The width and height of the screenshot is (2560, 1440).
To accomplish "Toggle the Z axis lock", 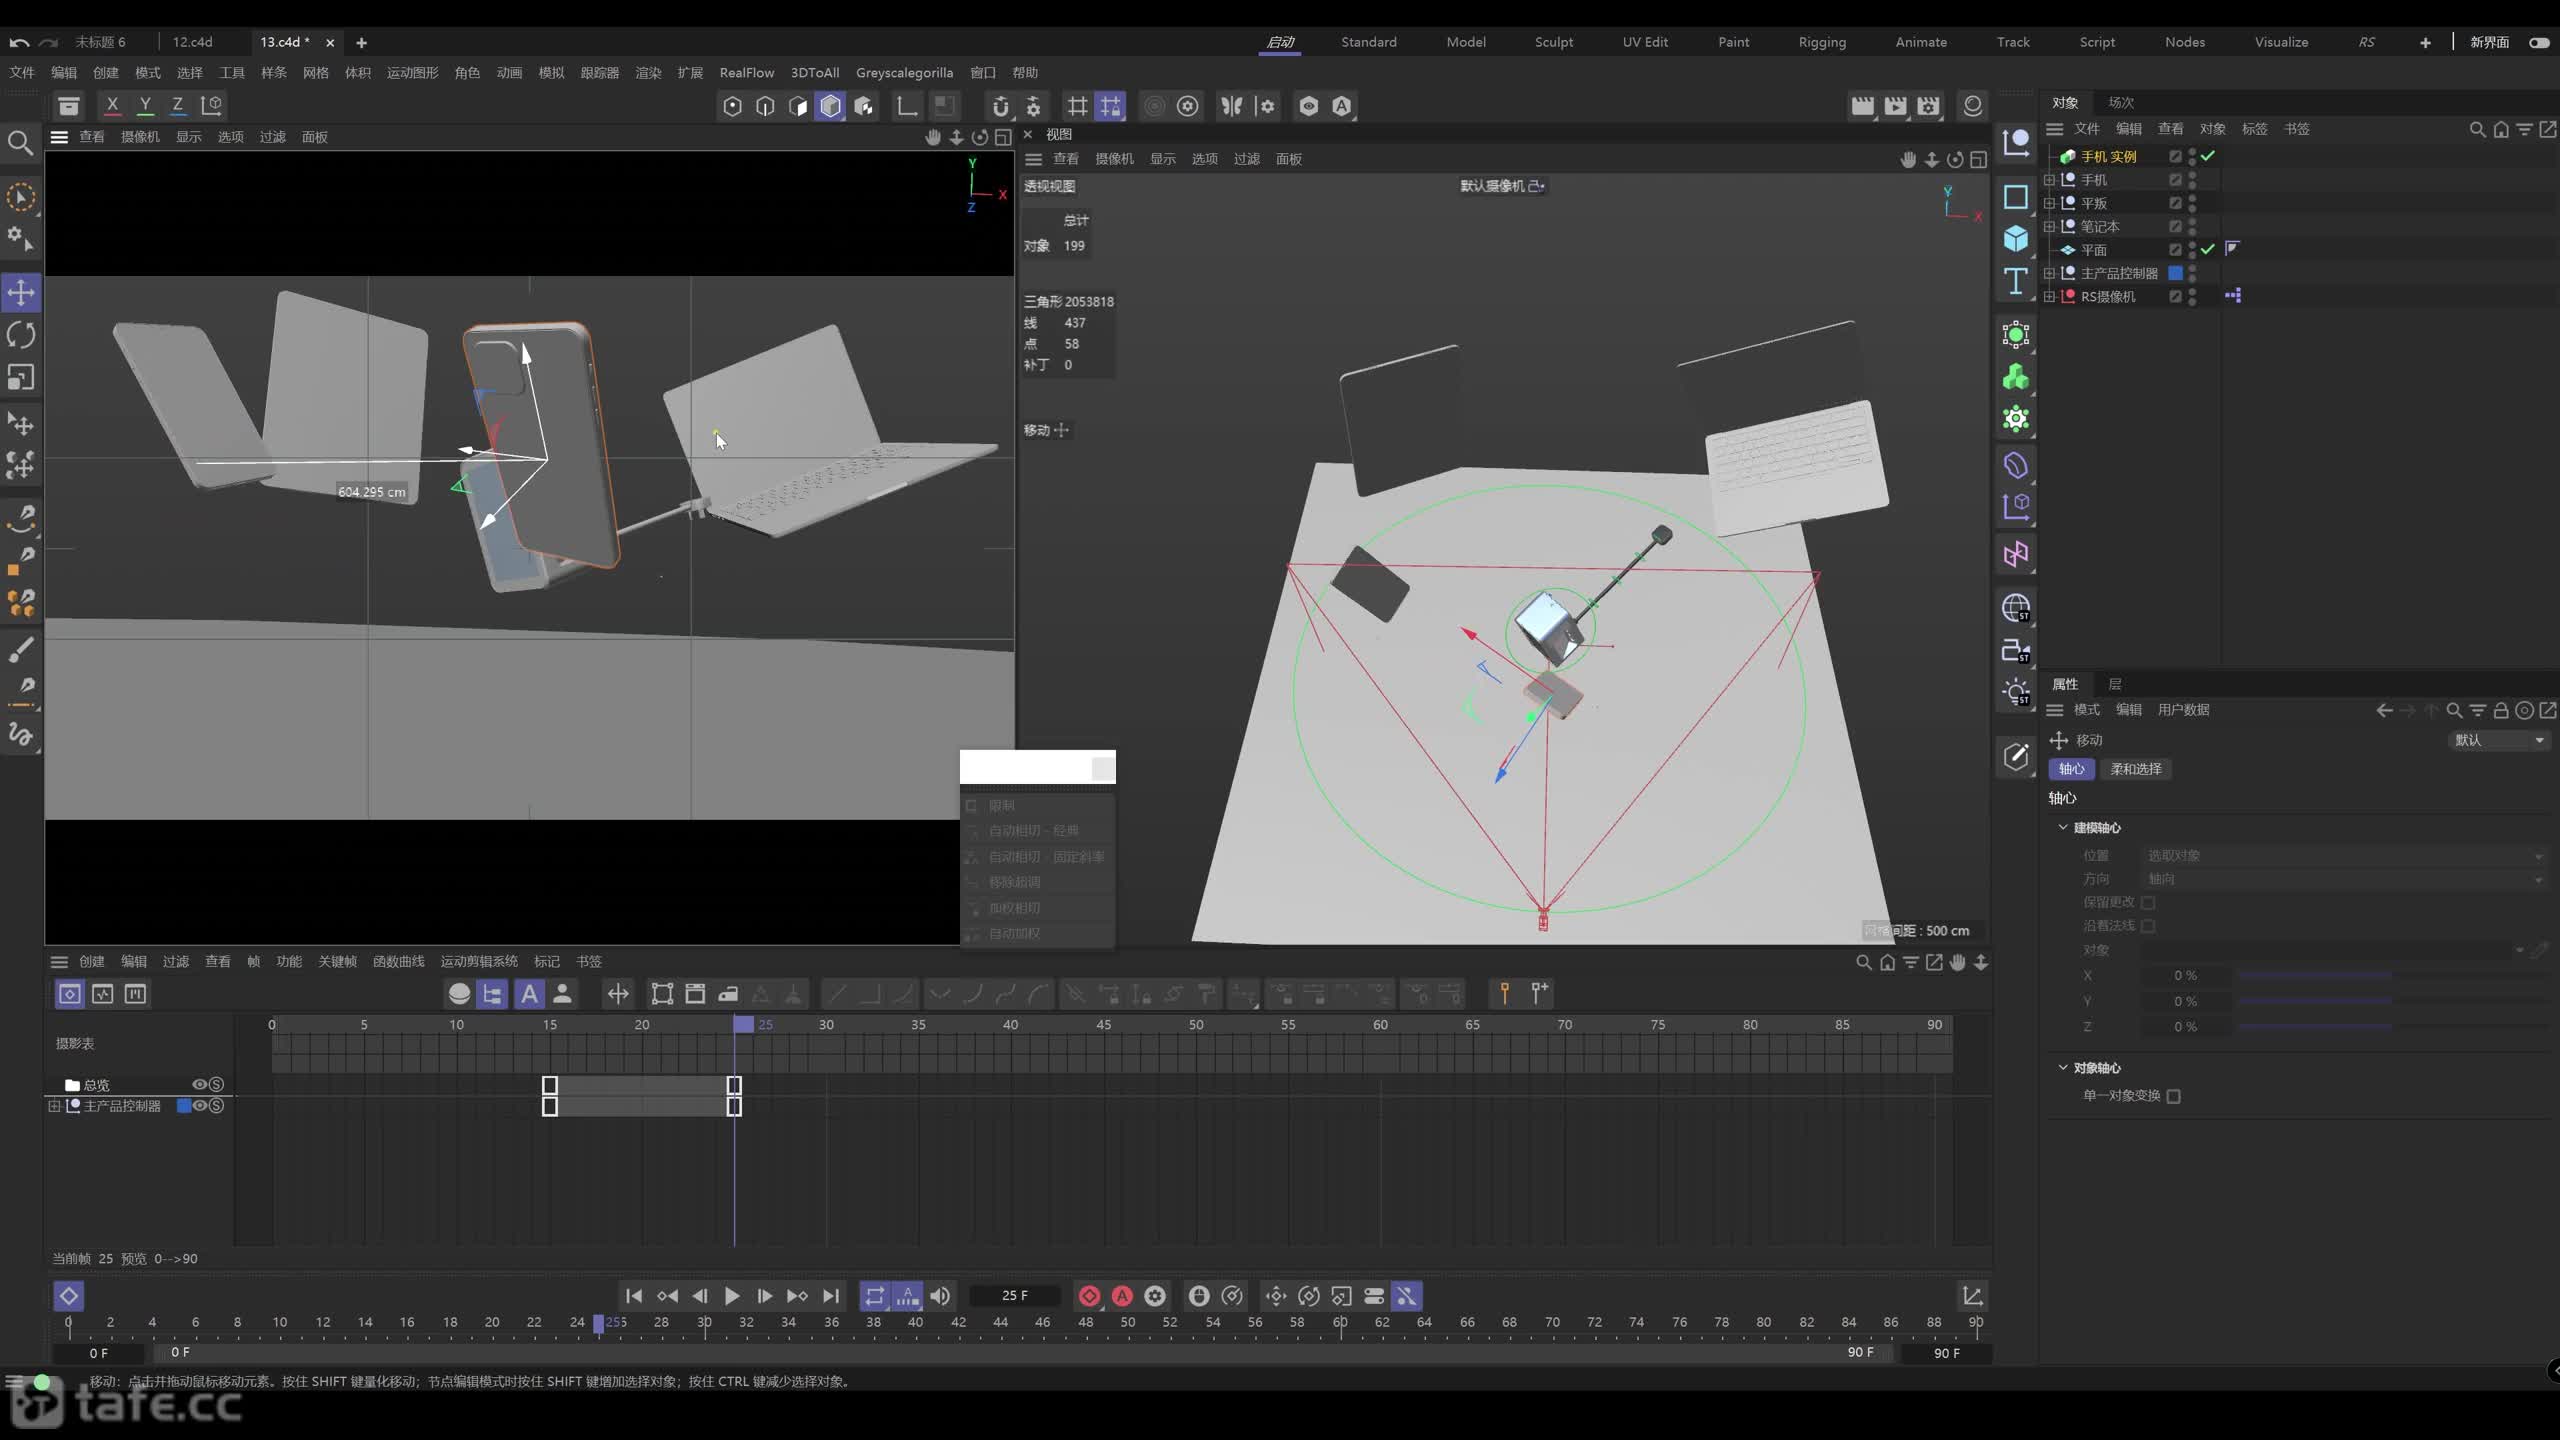I will tap(177, 105).
